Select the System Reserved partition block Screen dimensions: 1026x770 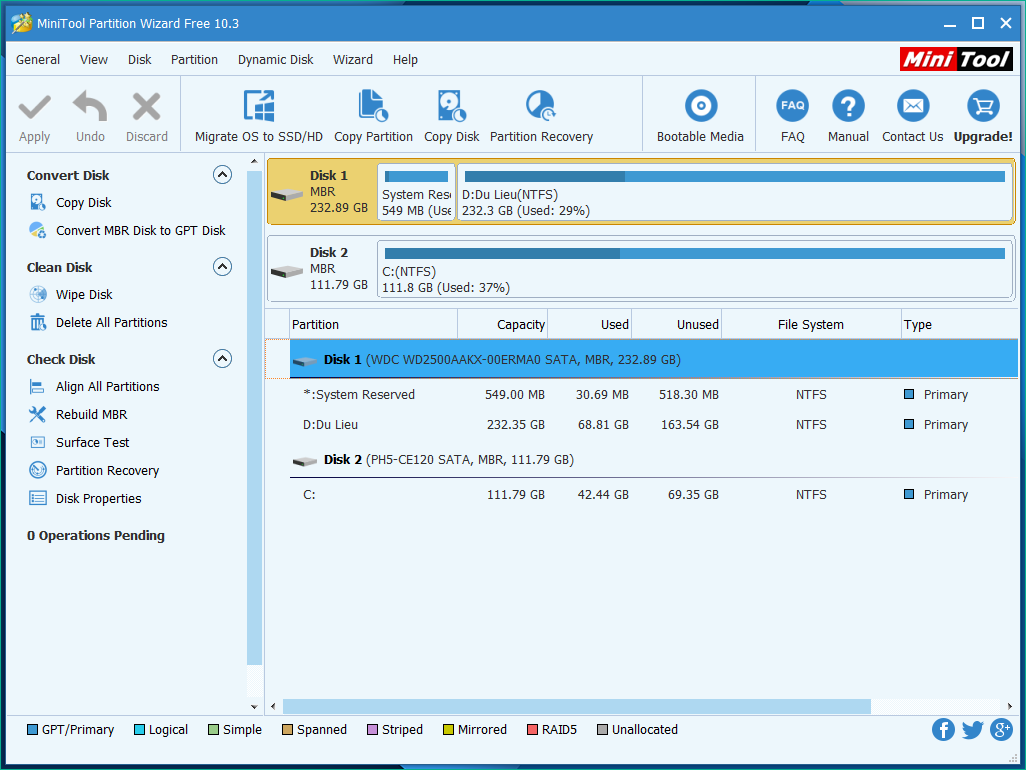point(416,192)
